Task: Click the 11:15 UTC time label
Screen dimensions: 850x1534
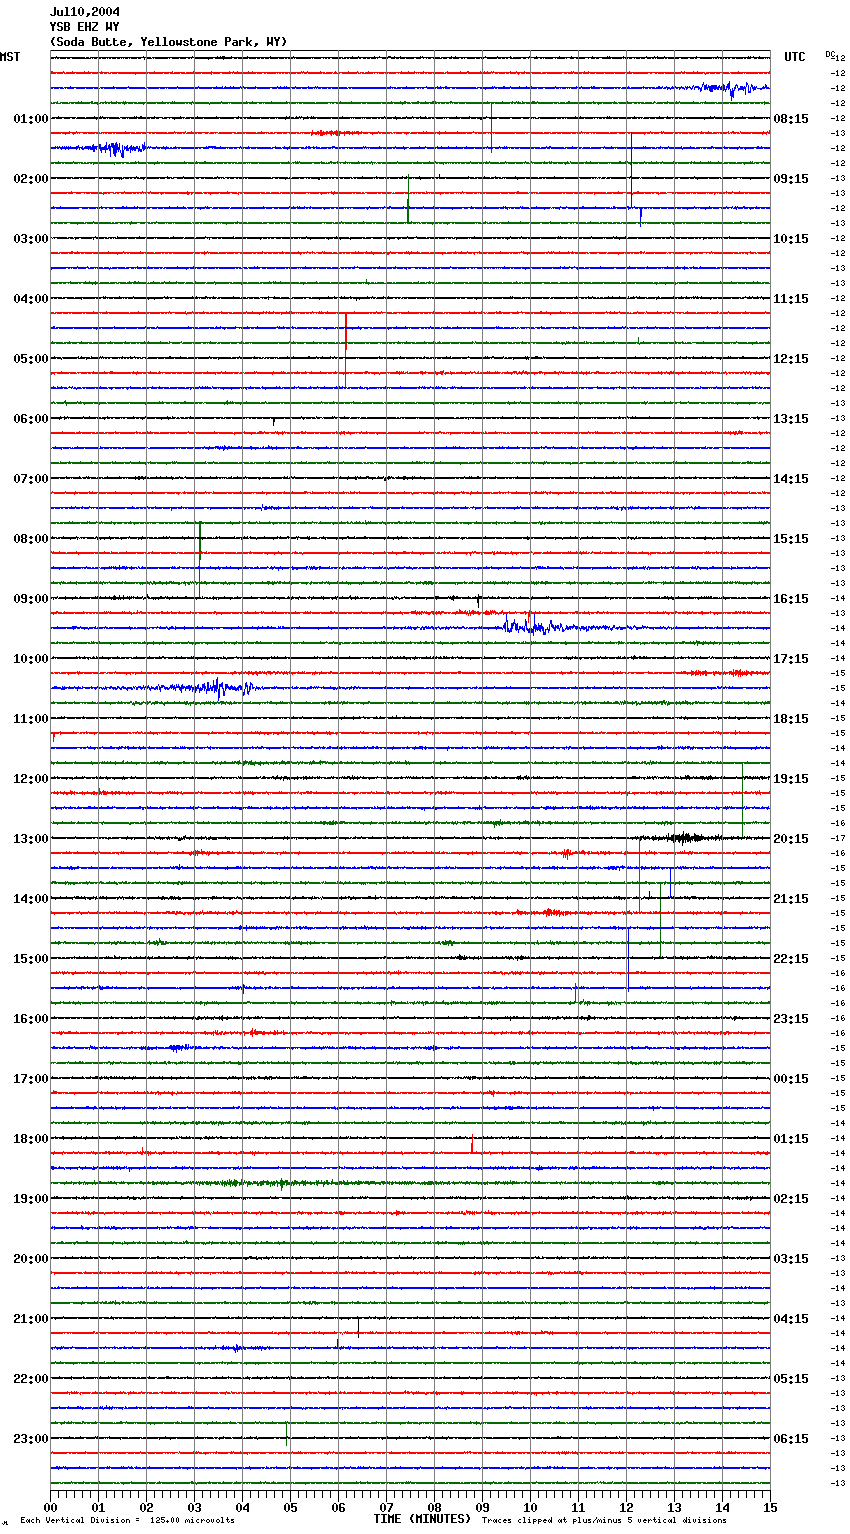Action: (791, 299)
